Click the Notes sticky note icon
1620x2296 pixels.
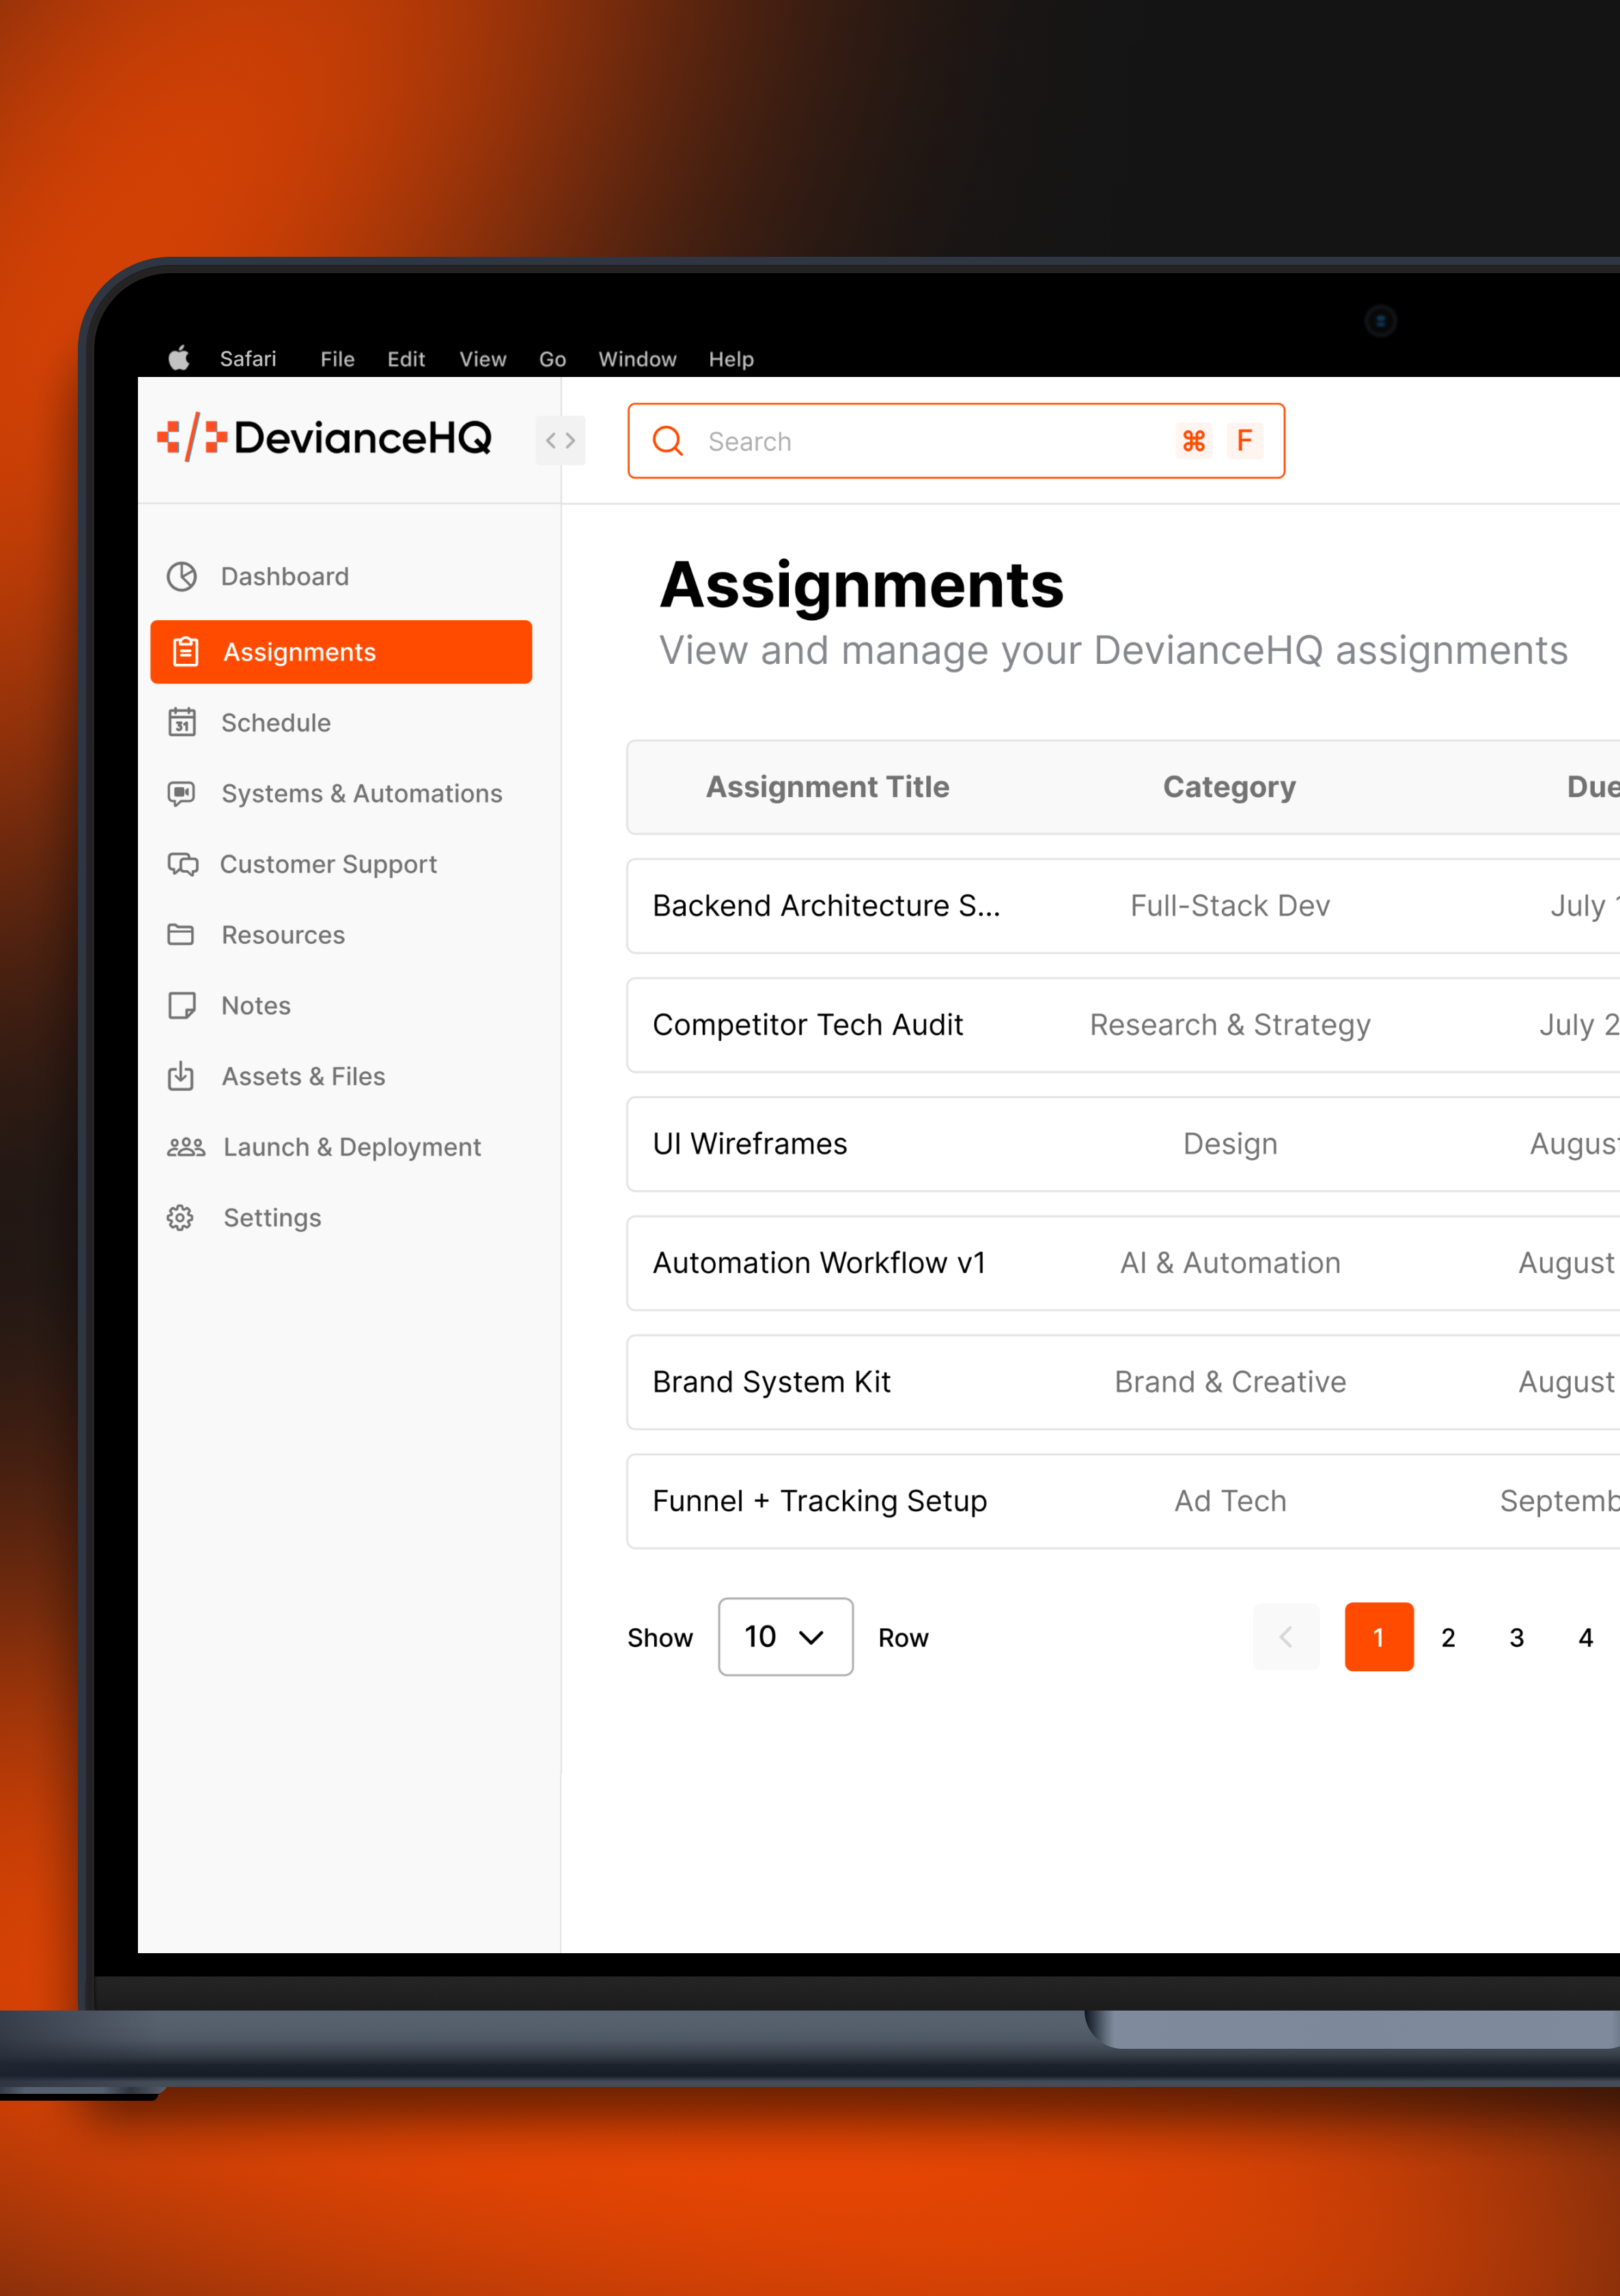pyautogui.click(x=182, y=1005)
